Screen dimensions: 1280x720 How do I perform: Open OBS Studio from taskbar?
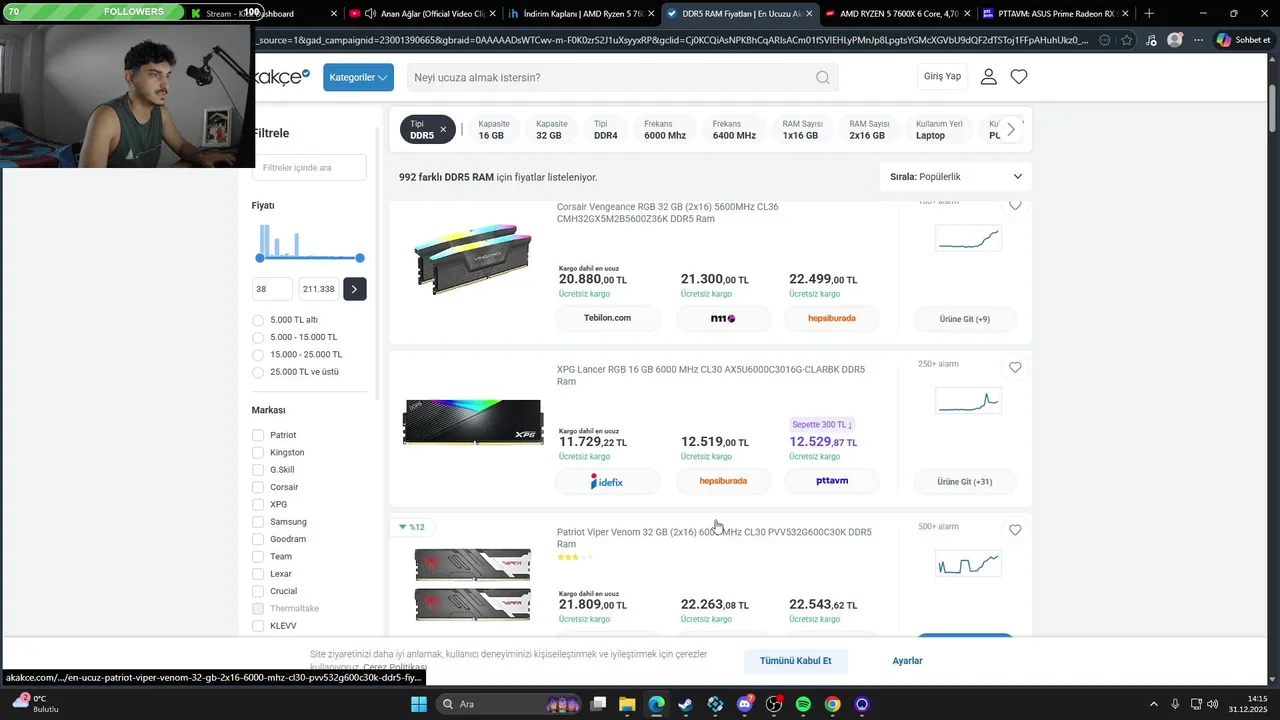773,704
